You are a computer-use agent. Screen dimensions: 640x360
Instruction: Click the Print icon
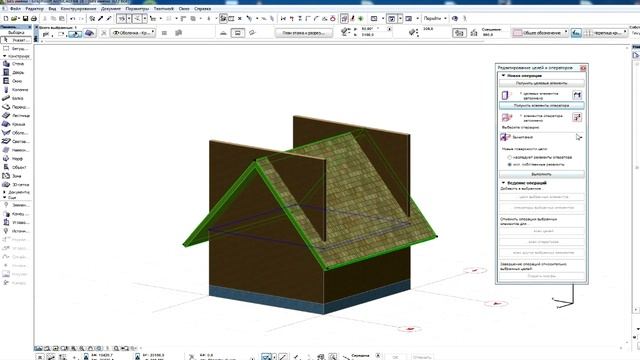pos(34,18)
